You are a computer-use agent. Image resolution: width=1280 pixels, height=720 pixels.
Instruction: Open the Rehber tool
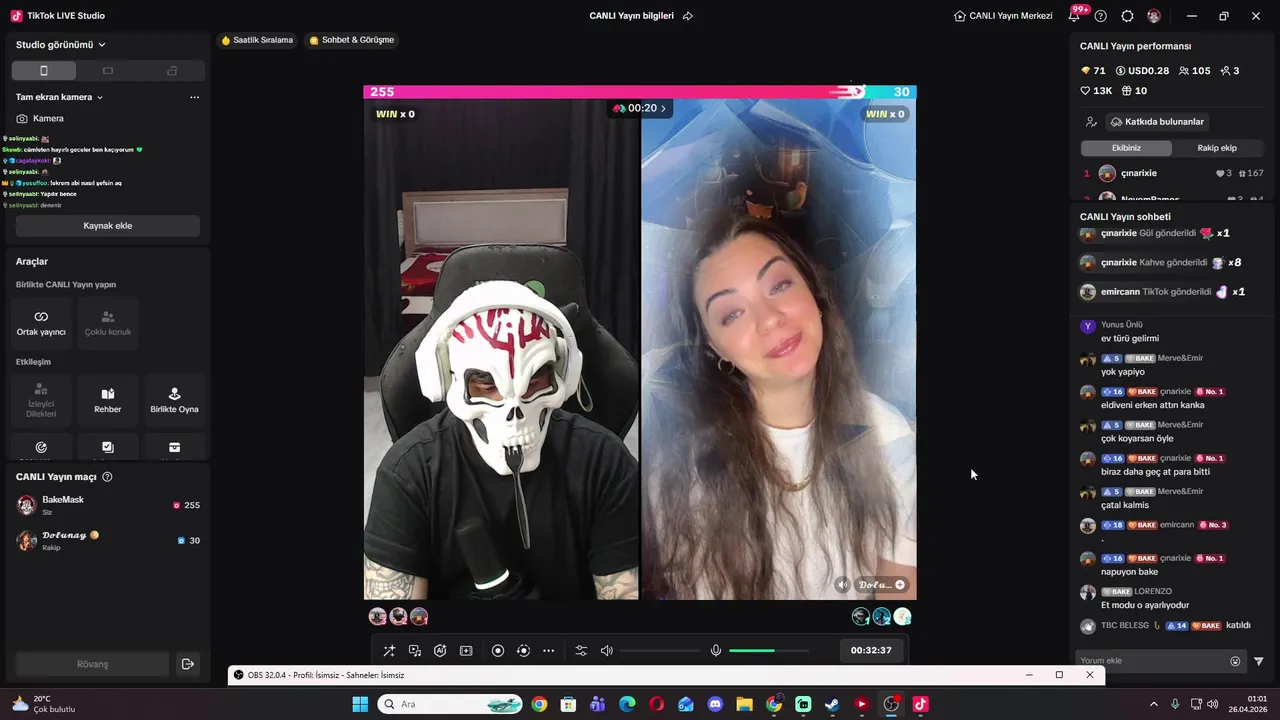pos(108,400)
